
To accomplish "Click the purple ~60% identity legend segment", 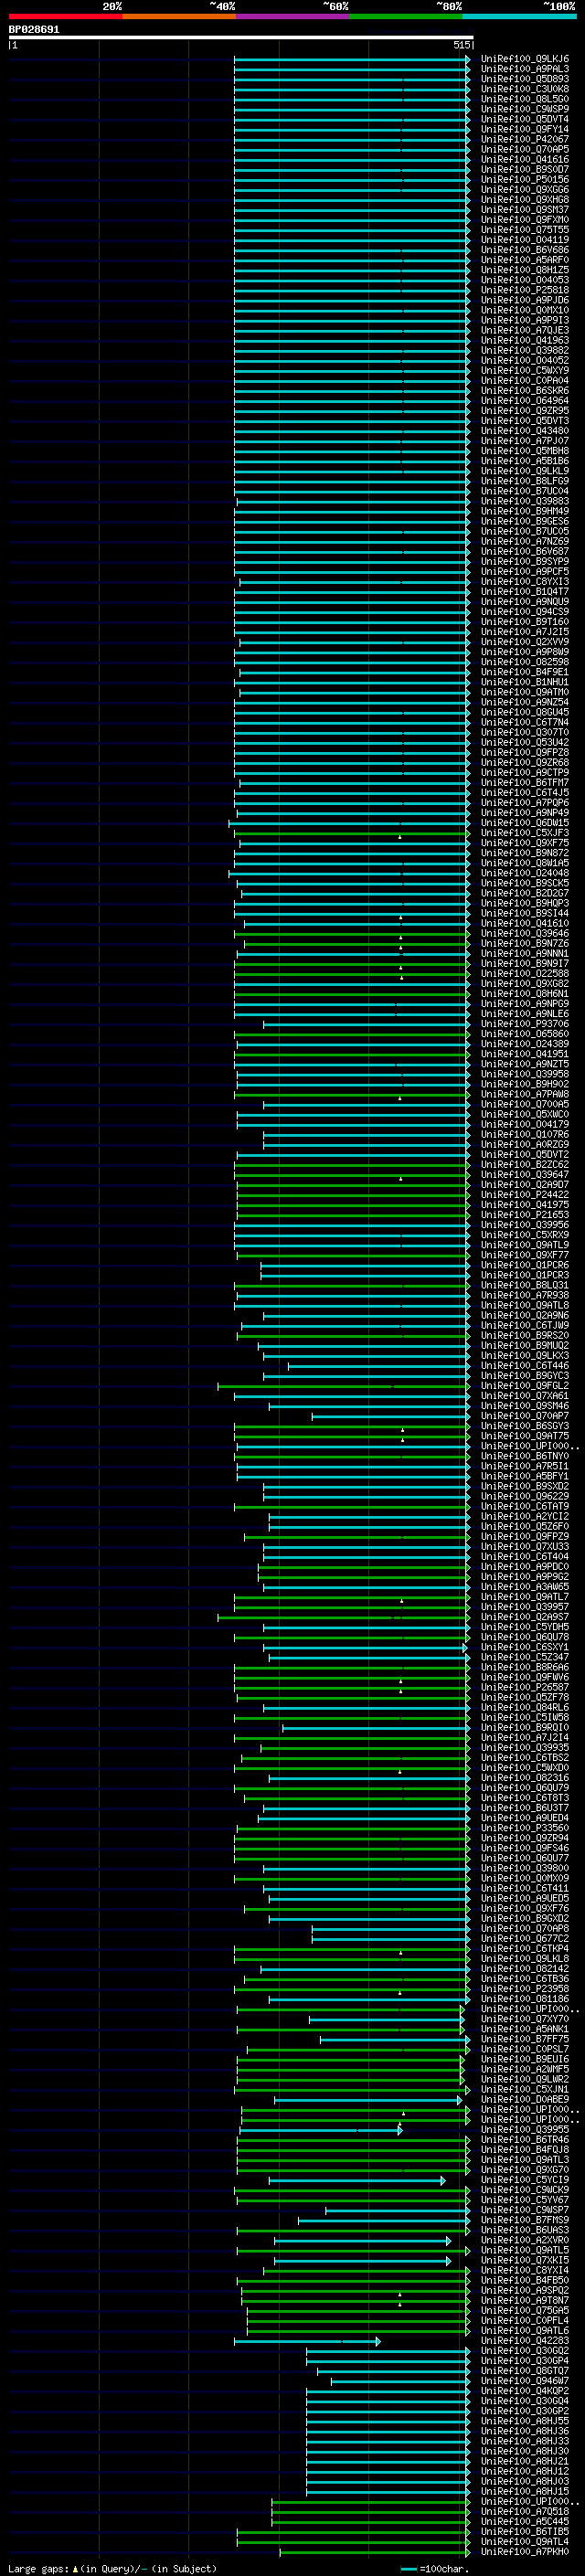I will click(x=292, y=16).
